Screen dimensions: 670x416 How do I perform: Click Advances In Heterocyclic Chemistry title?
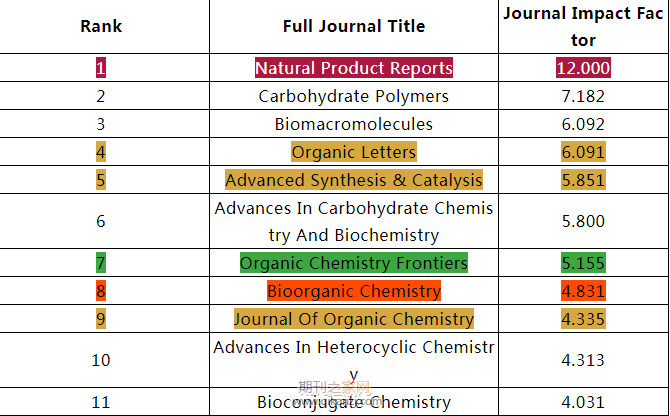353,360
